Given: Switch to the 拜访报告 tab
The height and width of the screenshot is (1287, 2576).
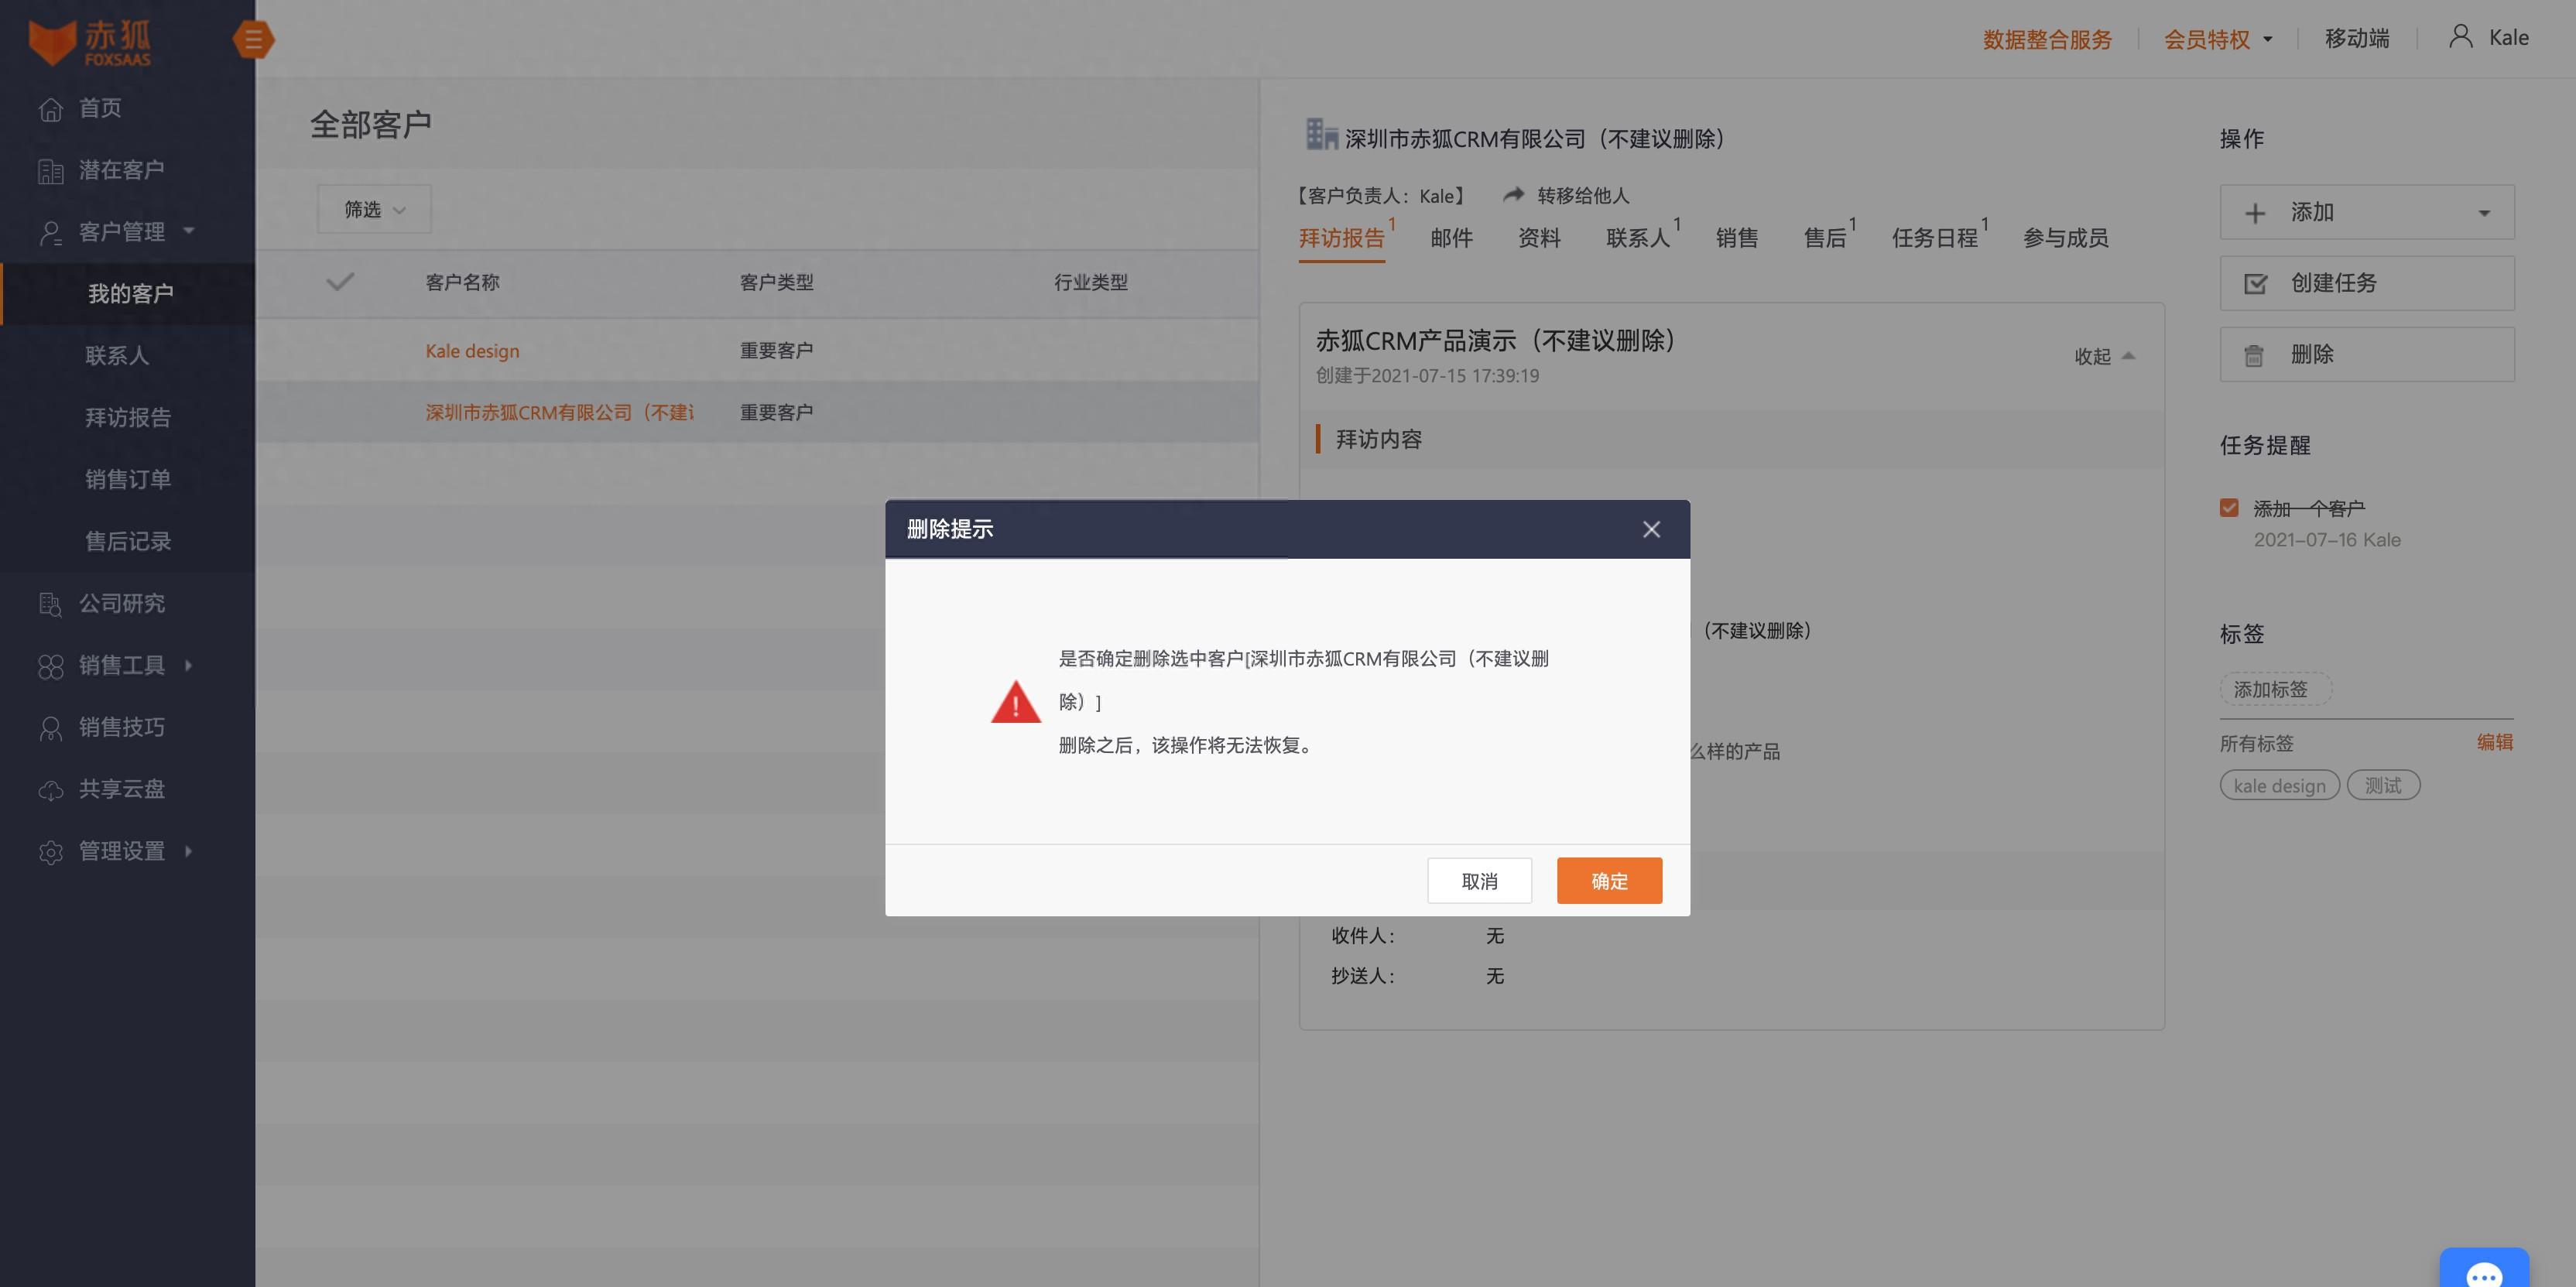Looking at the screenshot, I should pos(1341,238).
